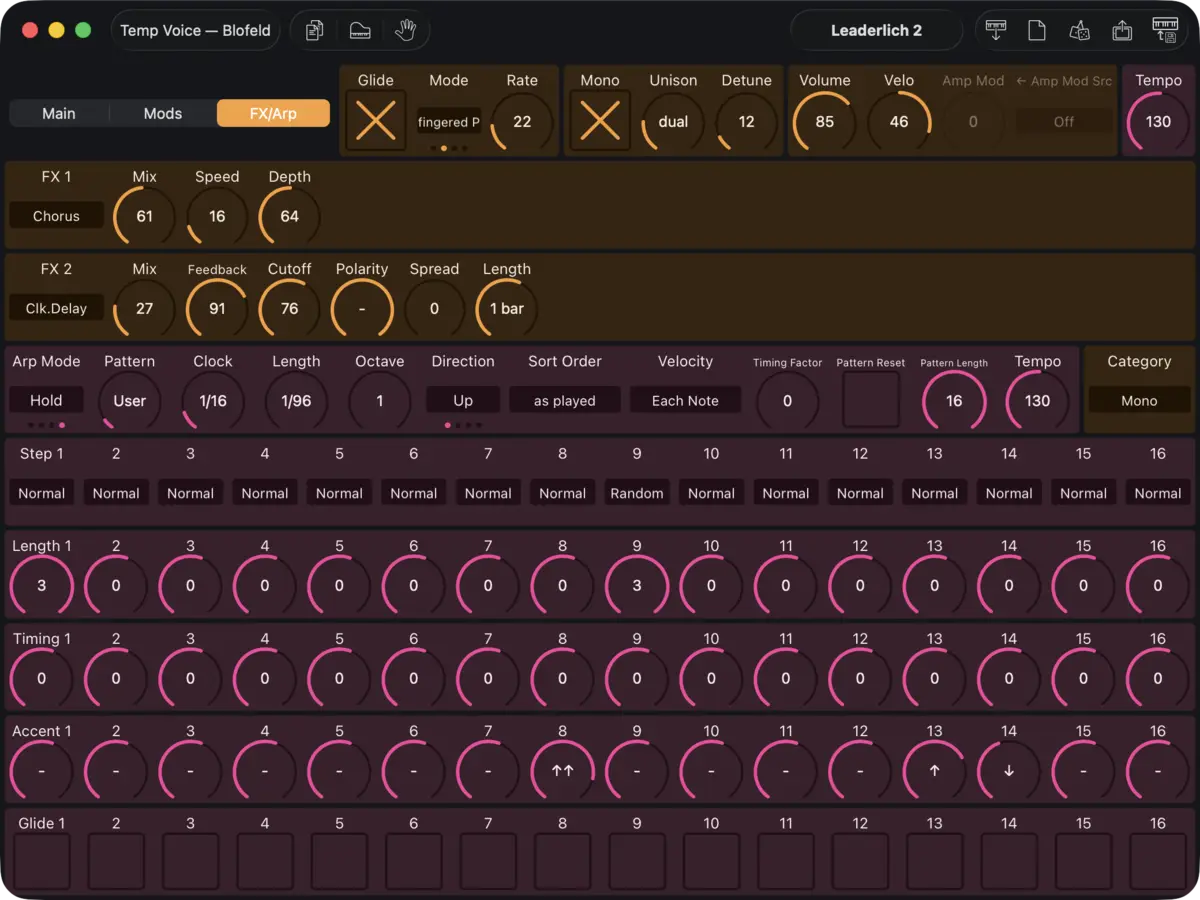The width and height of the screenshot is (1200, 900).
Task: Open the Step 1 Normal dropdown
Action: (x=42, y=493)
